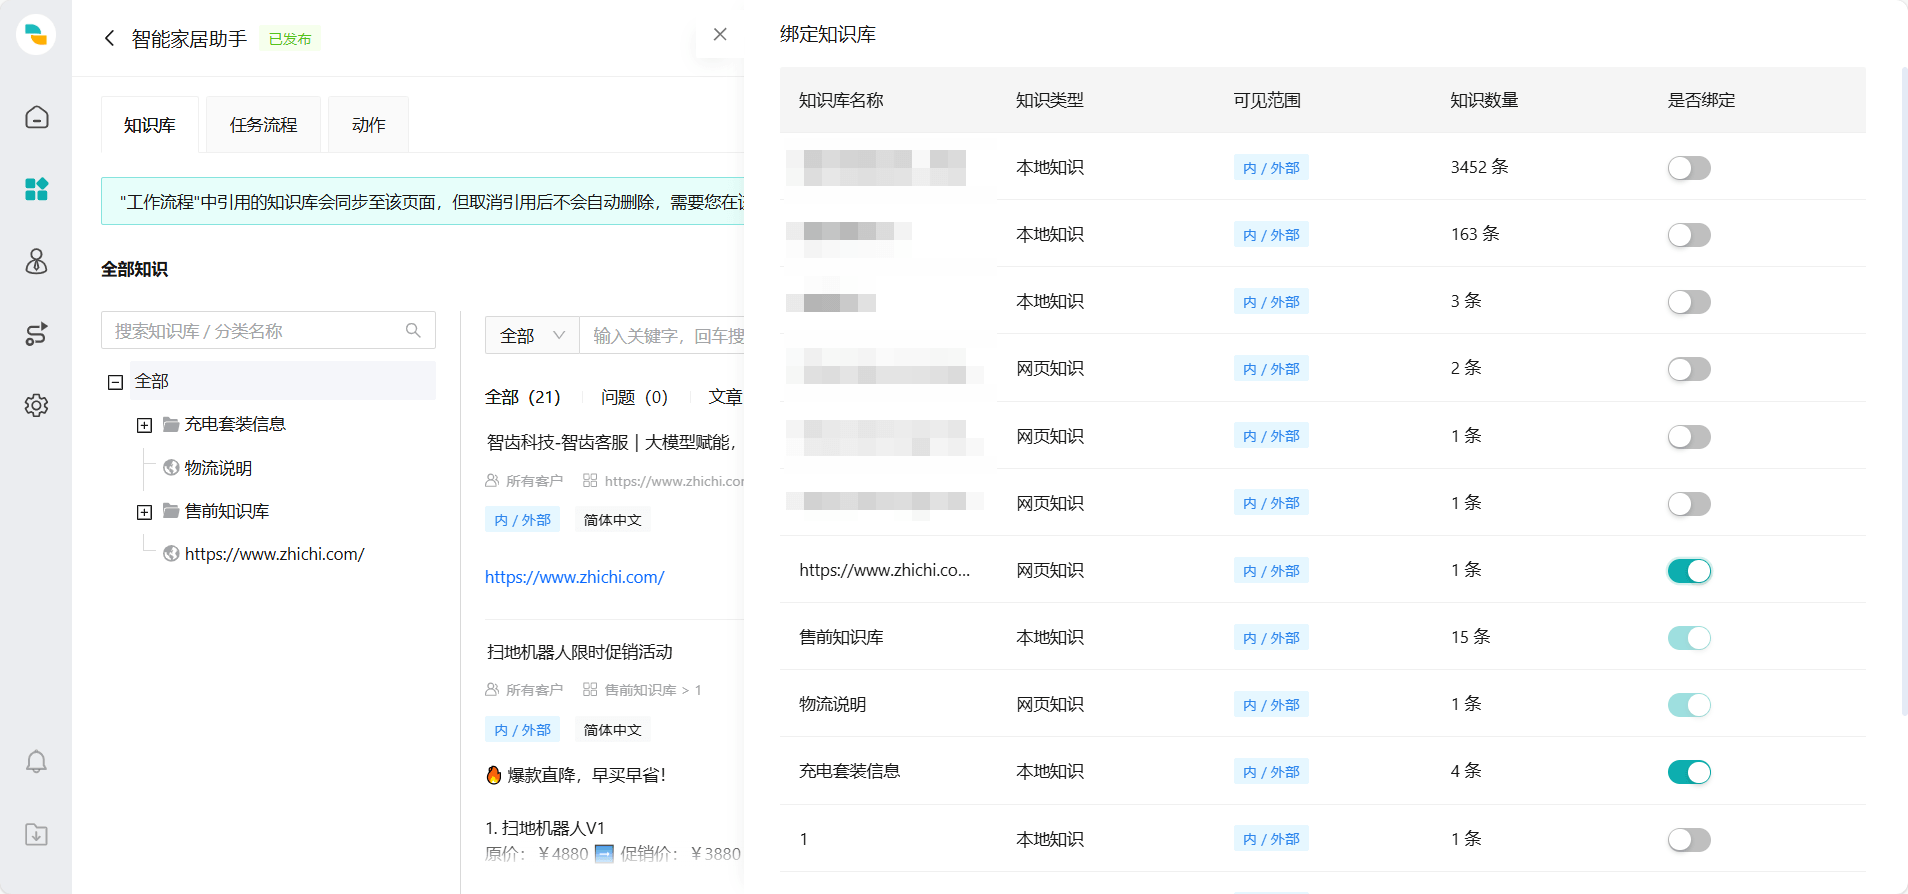Focus the 搜索知识库 / 分类名称 search field
Image resolution: width=1908 pixels, height=894 pixels.
point(268,330)
